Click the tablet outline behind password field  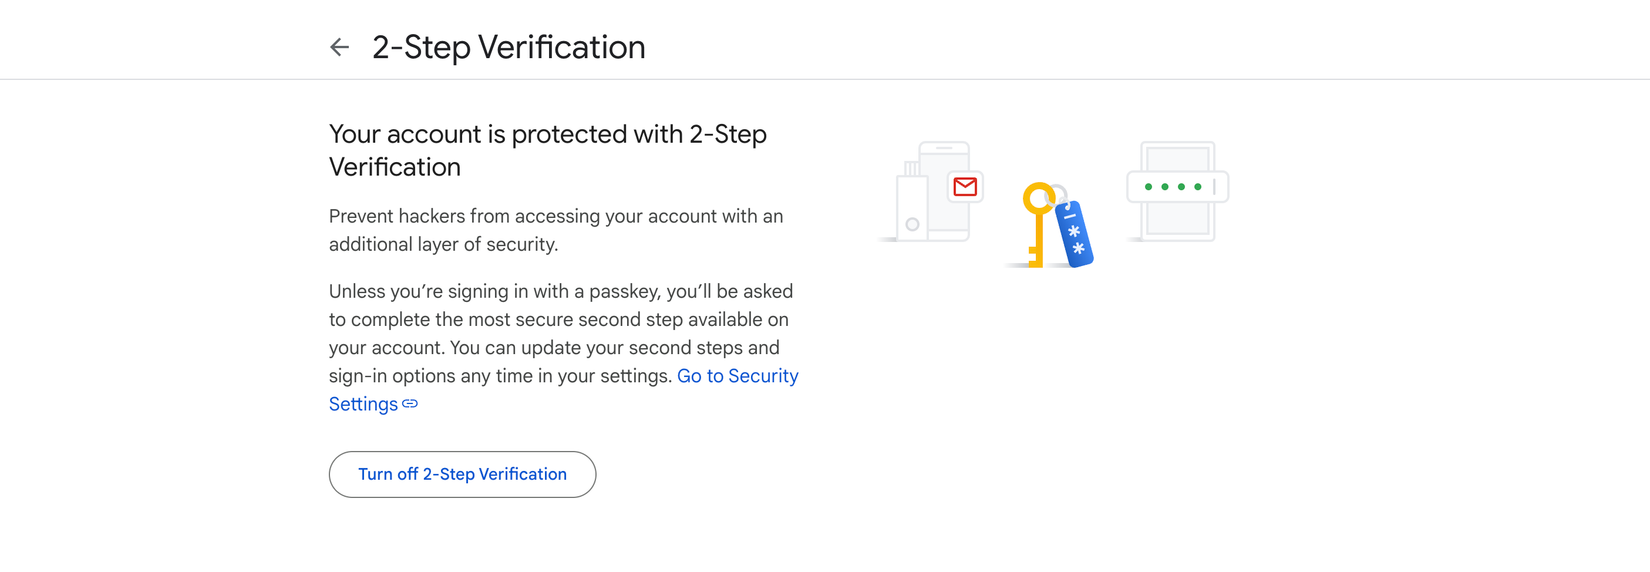click(1178, 191)
